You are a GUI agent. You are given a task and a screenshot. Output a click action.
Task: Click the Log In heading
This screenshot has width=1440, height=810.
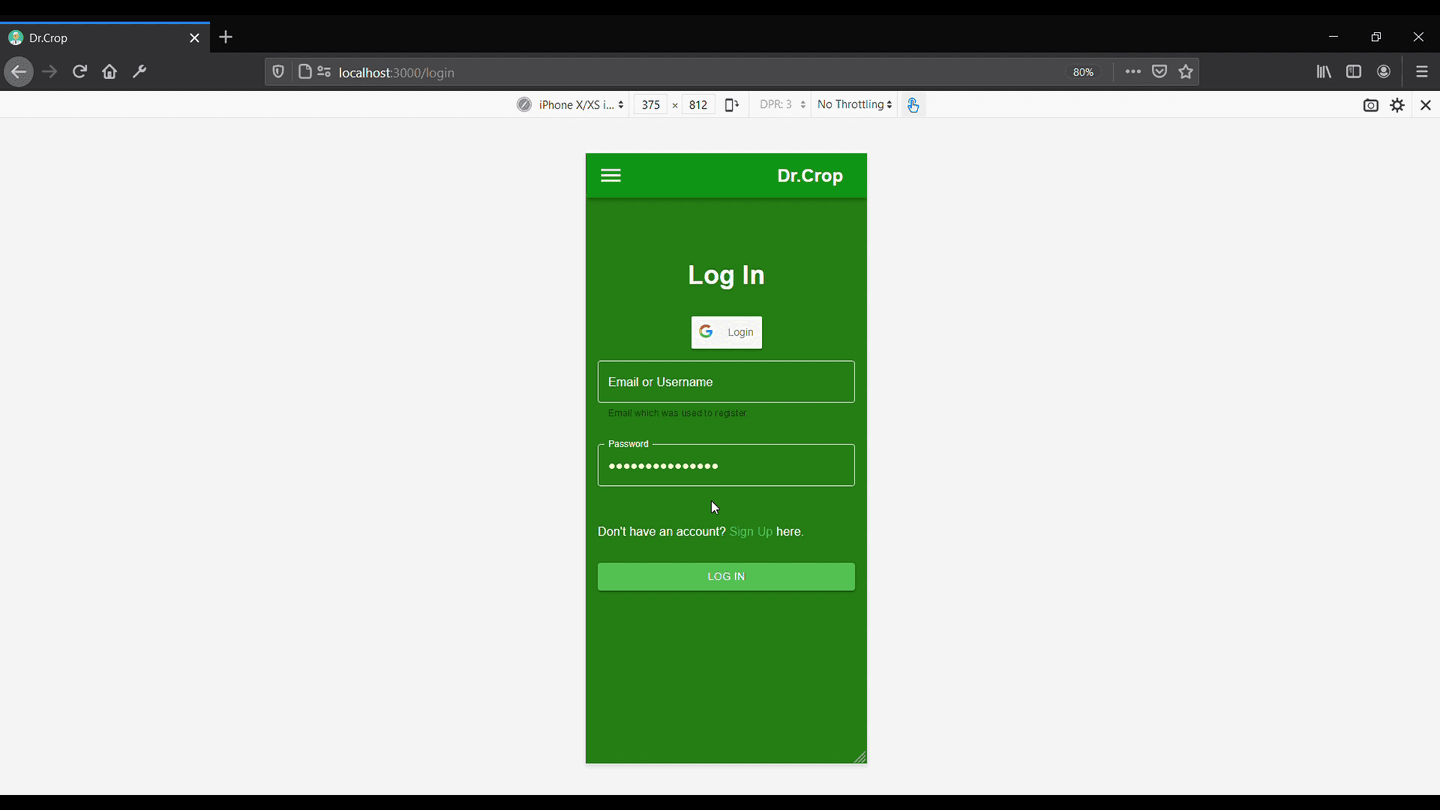726,275
